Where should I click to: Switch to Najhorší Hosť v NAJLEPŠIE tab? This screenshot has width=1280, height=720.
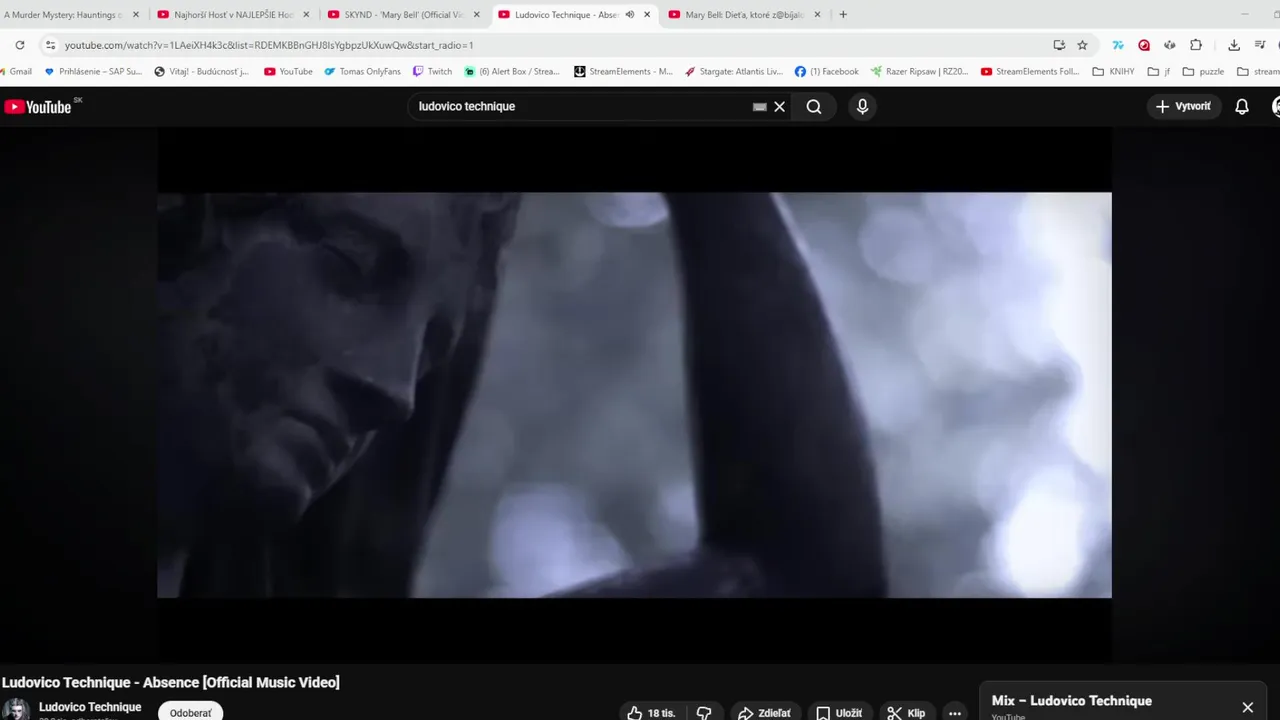[x=232, y=15]
